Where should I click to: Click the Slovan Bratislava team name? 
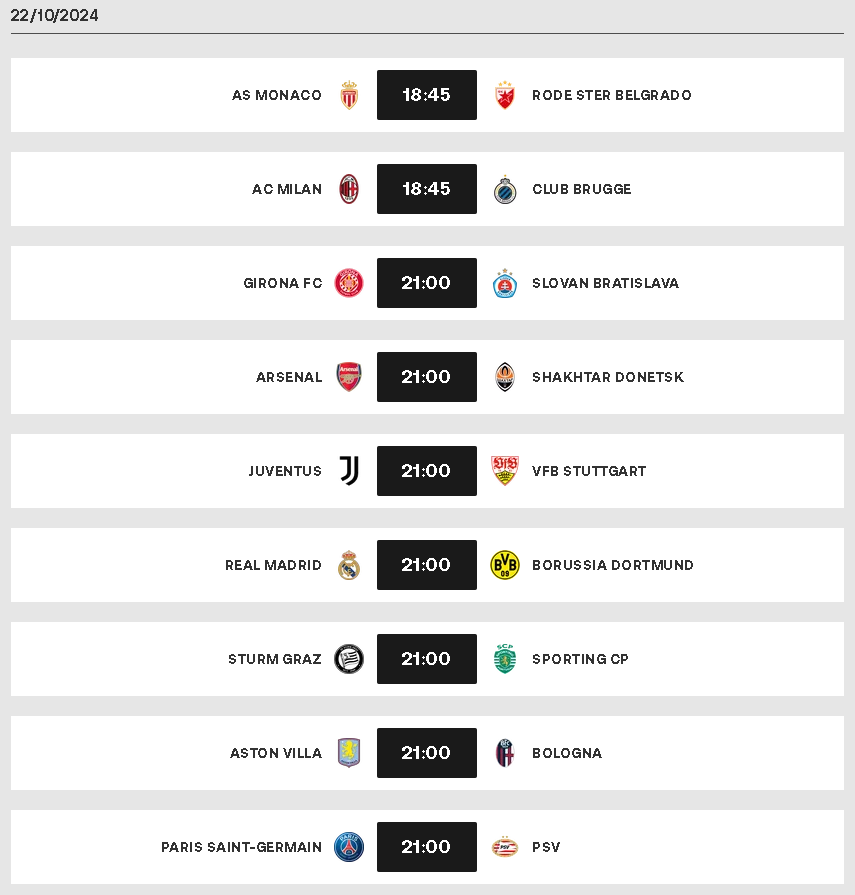606,283
